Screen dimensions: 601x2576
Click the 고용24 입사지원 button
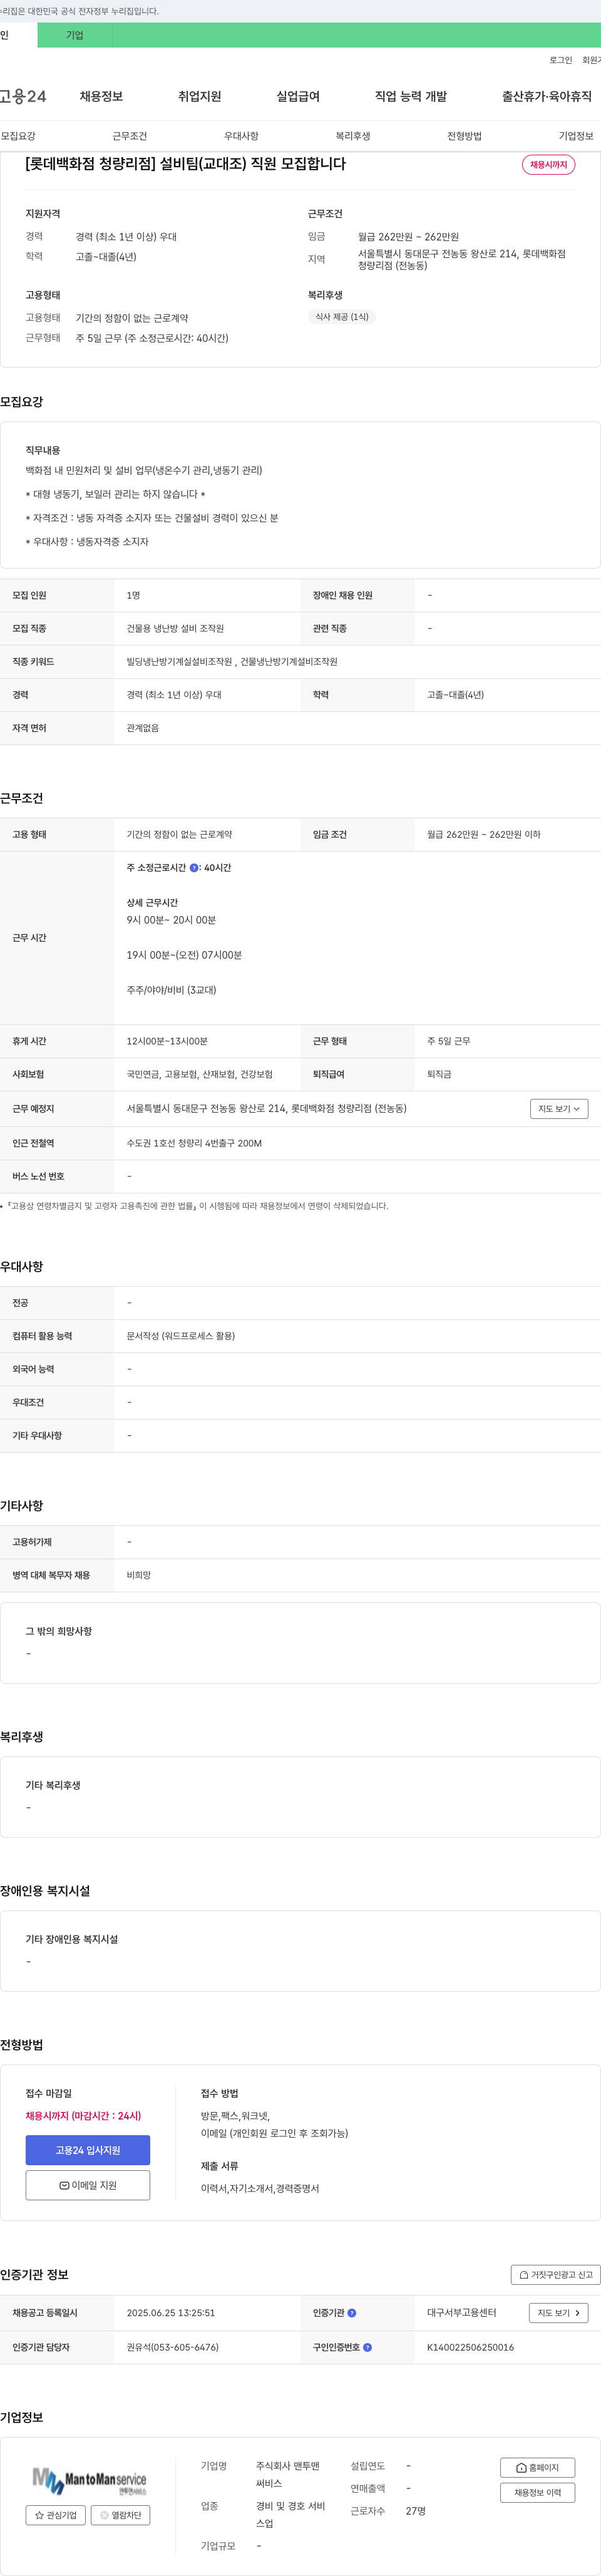click(88, 2150)
